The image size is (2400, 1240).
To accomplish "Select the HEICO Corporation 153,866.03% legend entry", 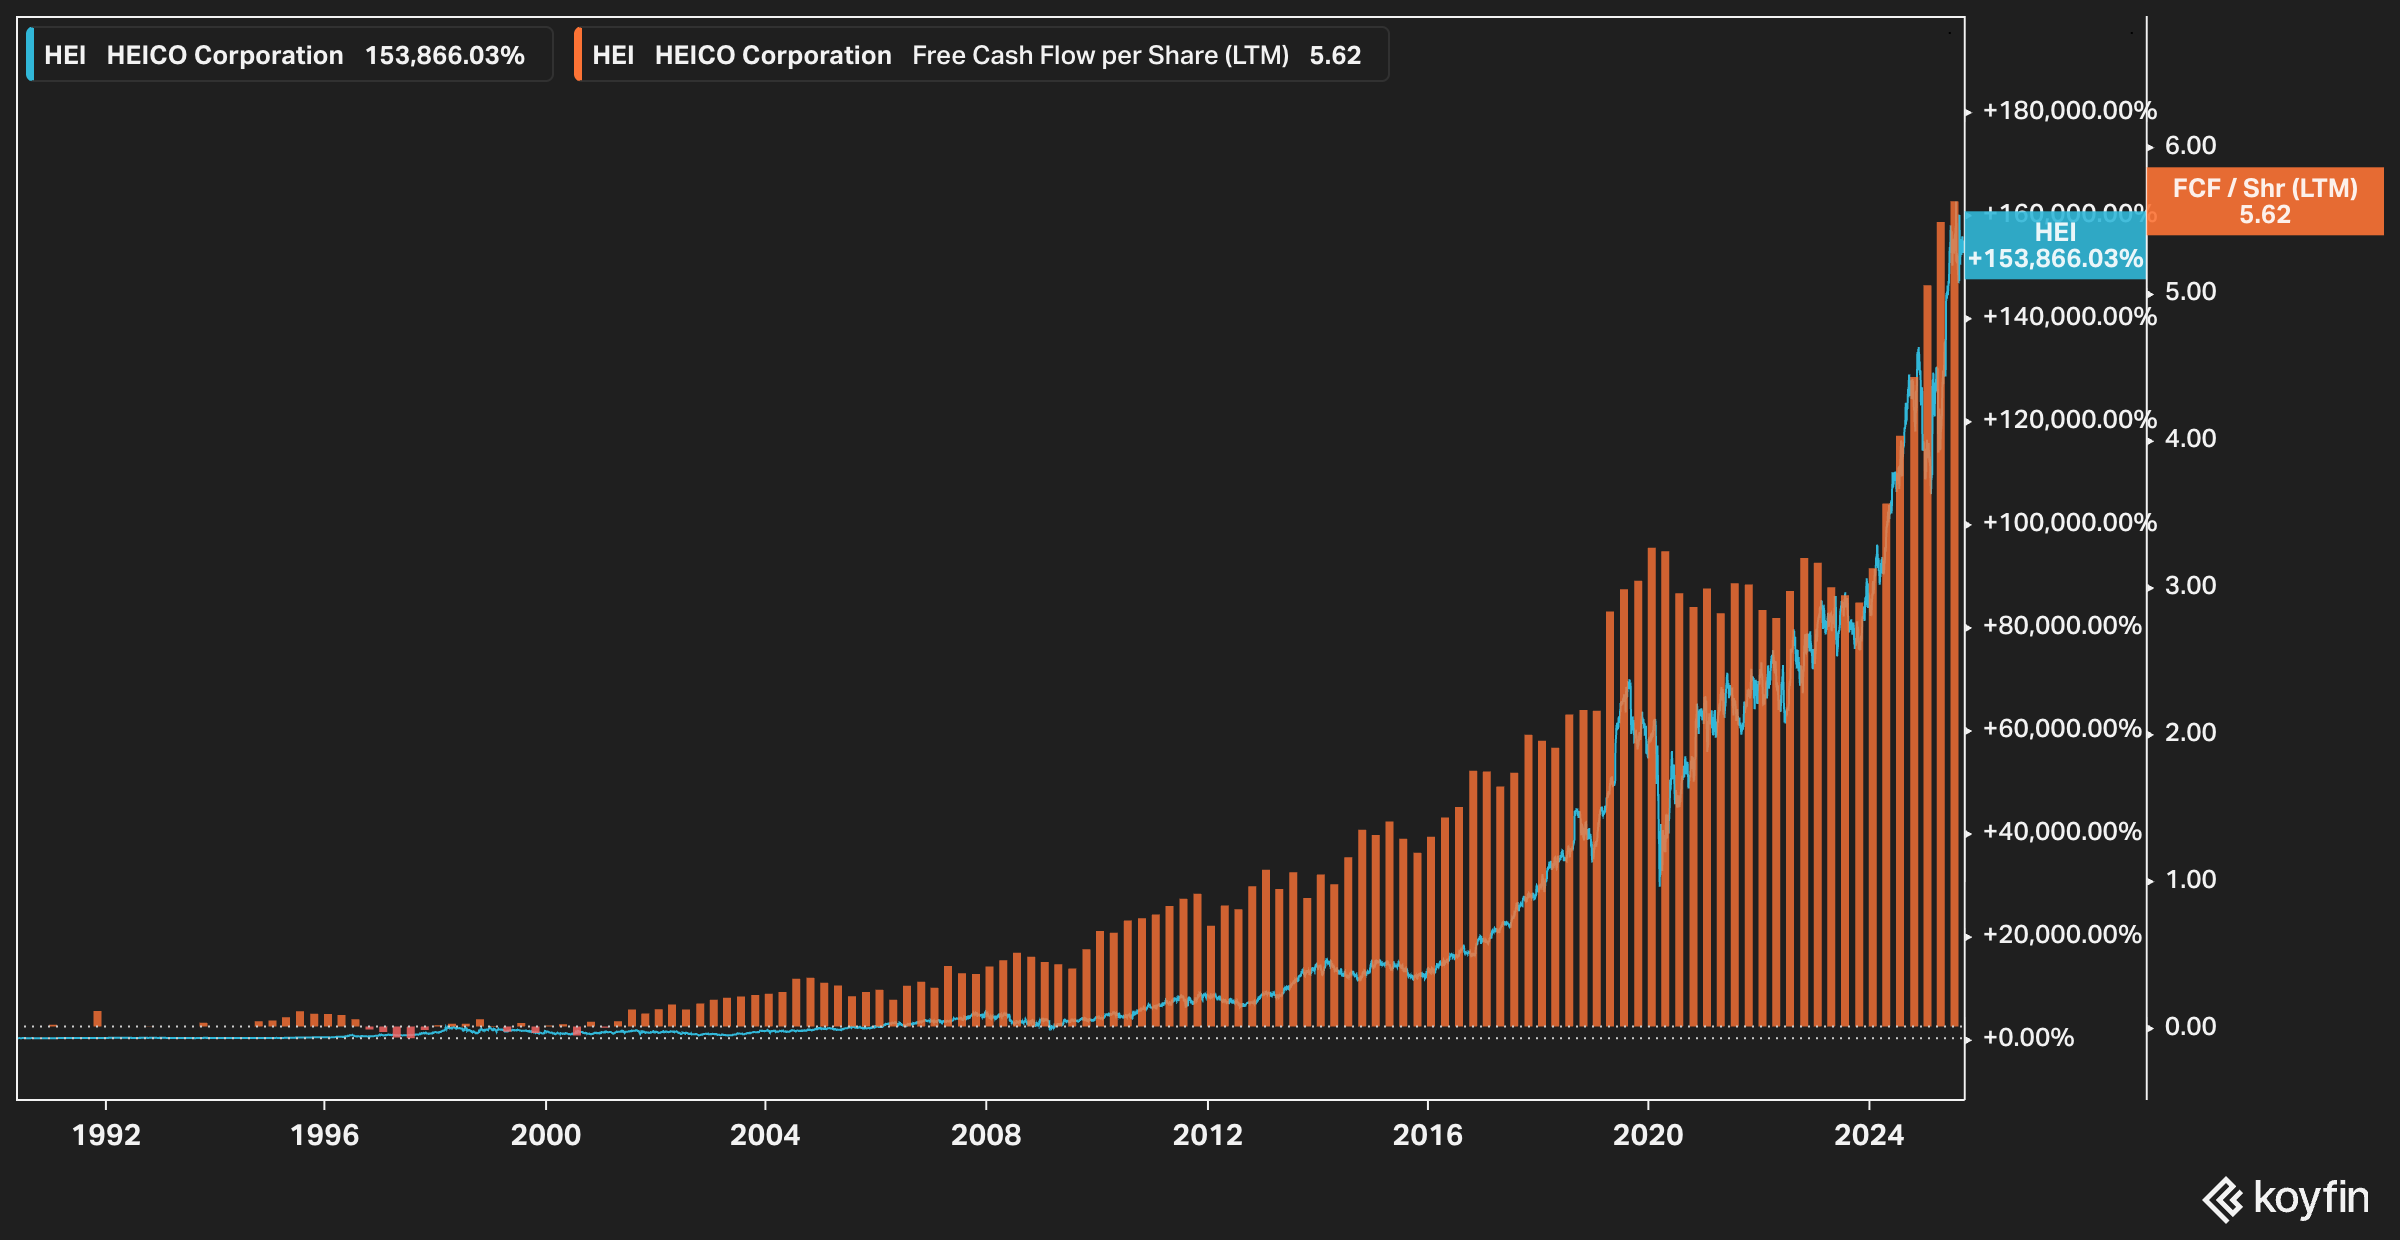I will tap(289, 55).
